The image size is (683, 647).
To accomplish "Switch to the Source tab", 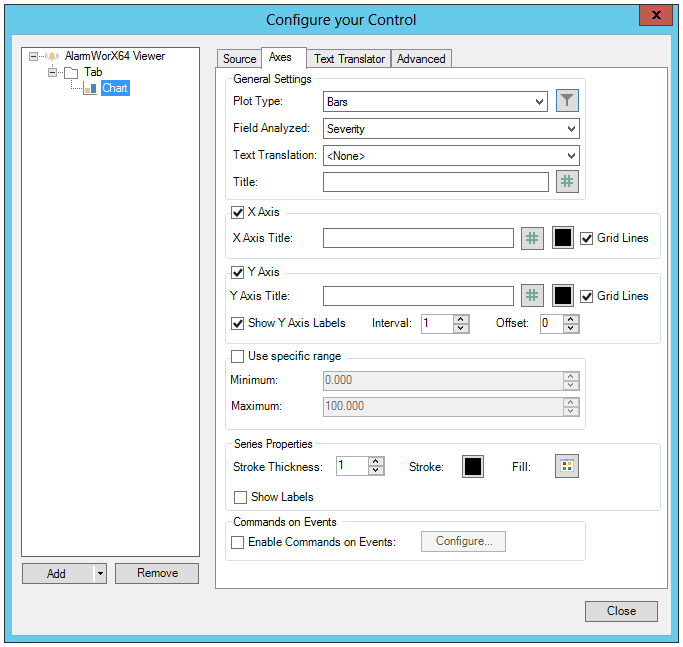I will pyautogui.click(x=239, y=59).
